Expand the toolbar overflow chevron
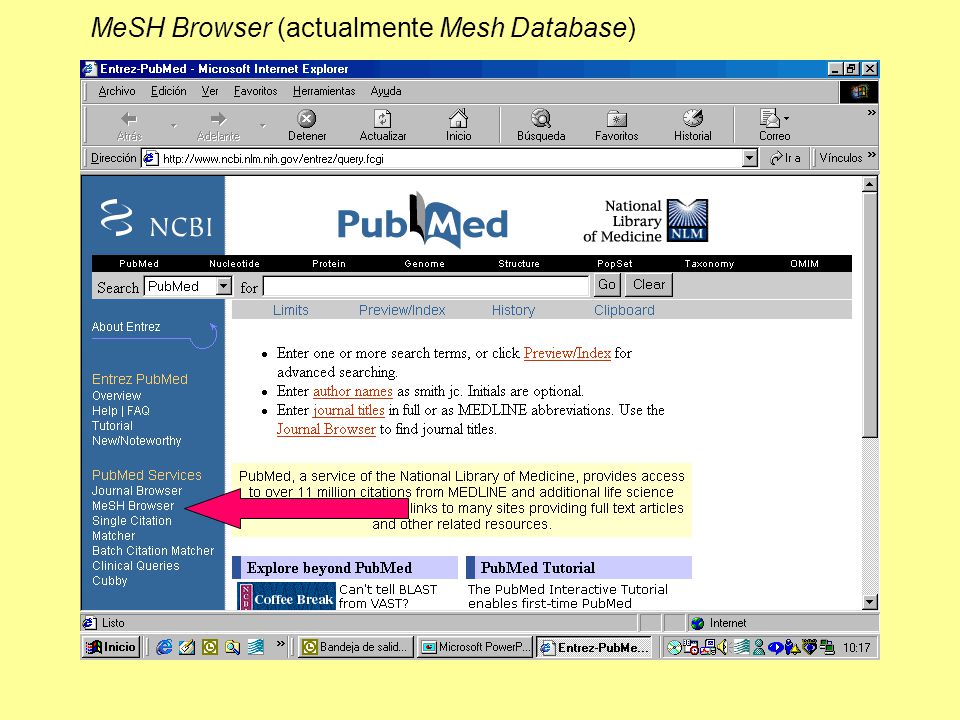 tap(871, 113)
